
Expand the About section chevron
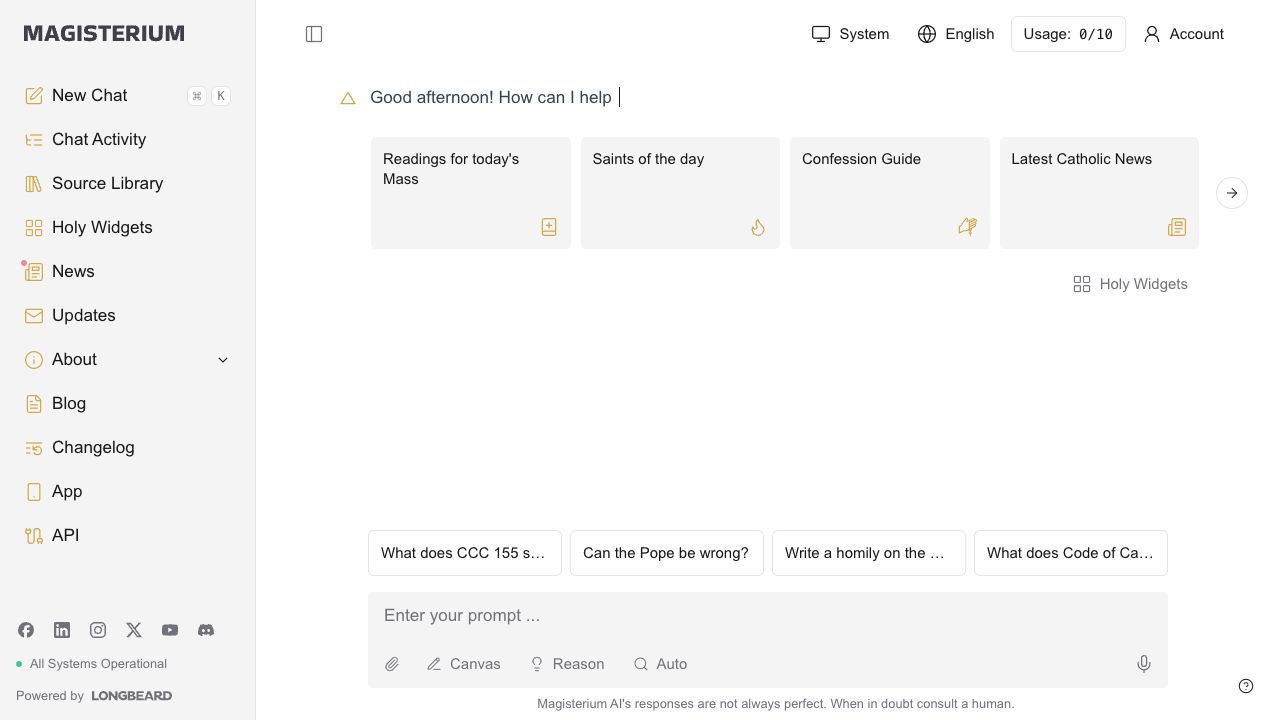point(223,360)
